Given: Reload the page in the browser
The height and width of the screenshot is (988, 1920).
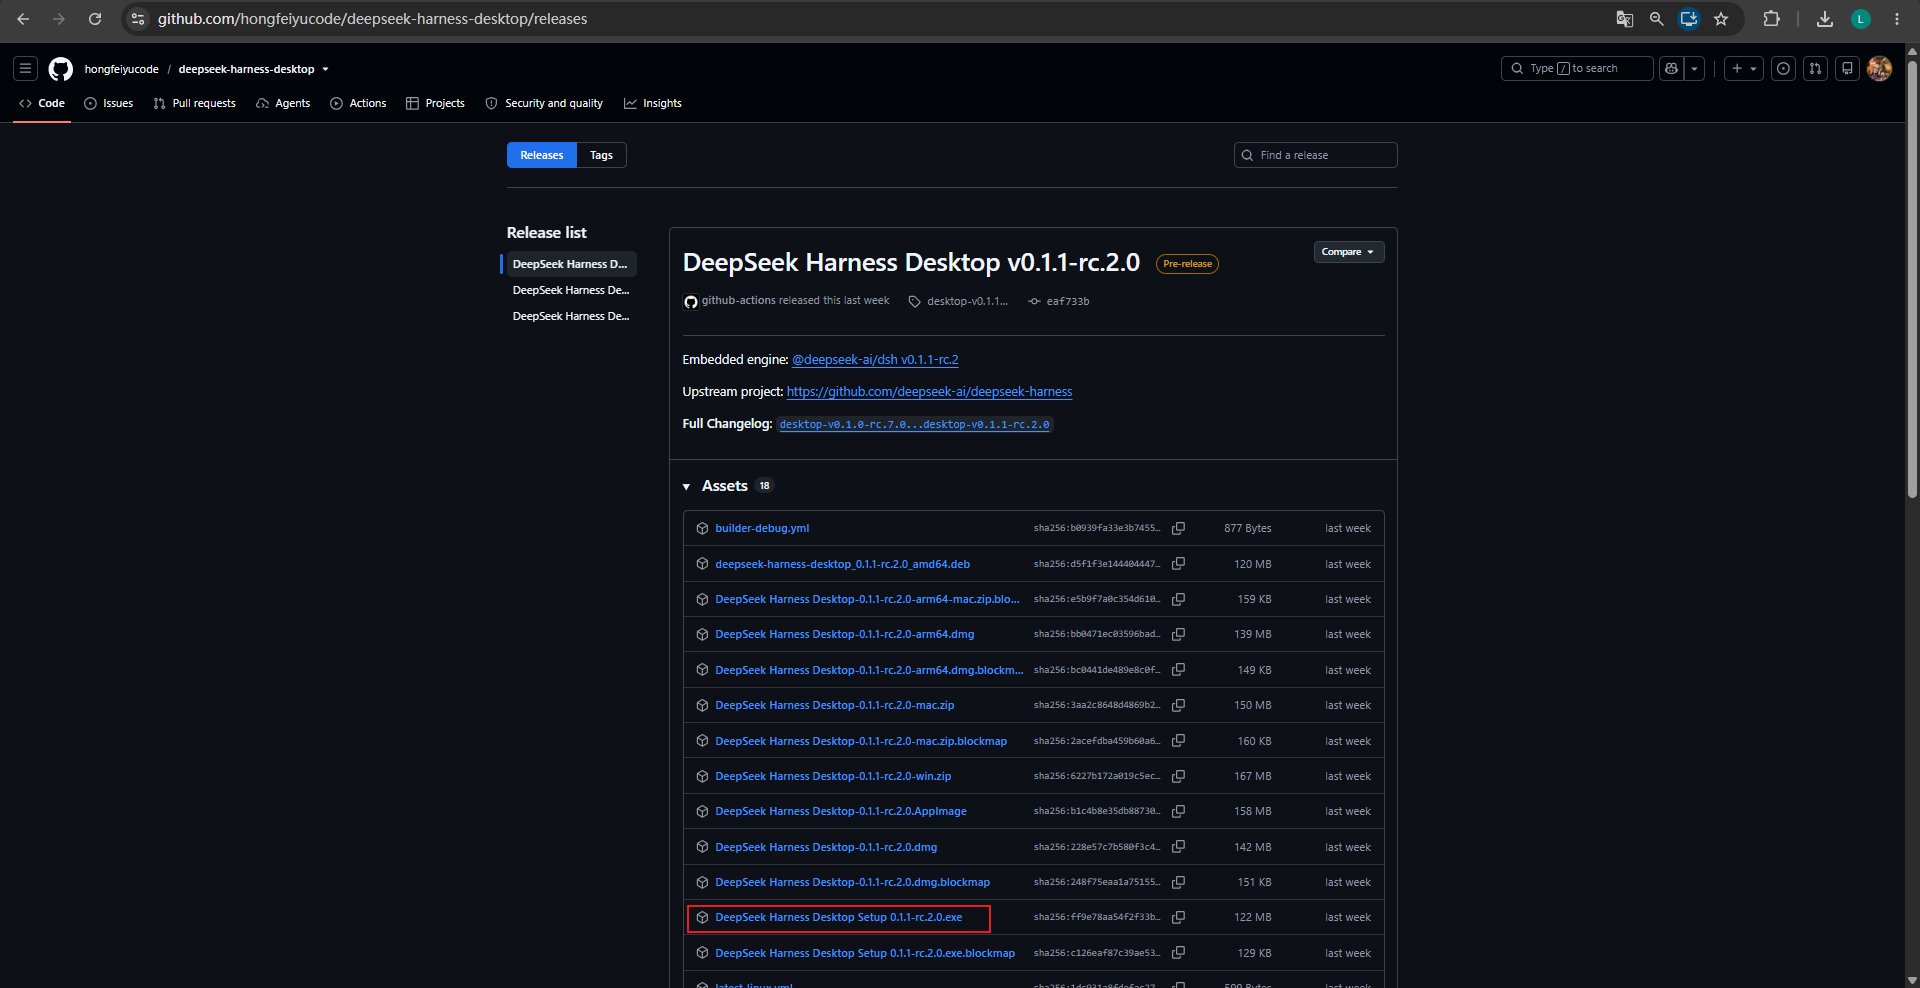Looking at the screenshot, I should click(95, 19).
